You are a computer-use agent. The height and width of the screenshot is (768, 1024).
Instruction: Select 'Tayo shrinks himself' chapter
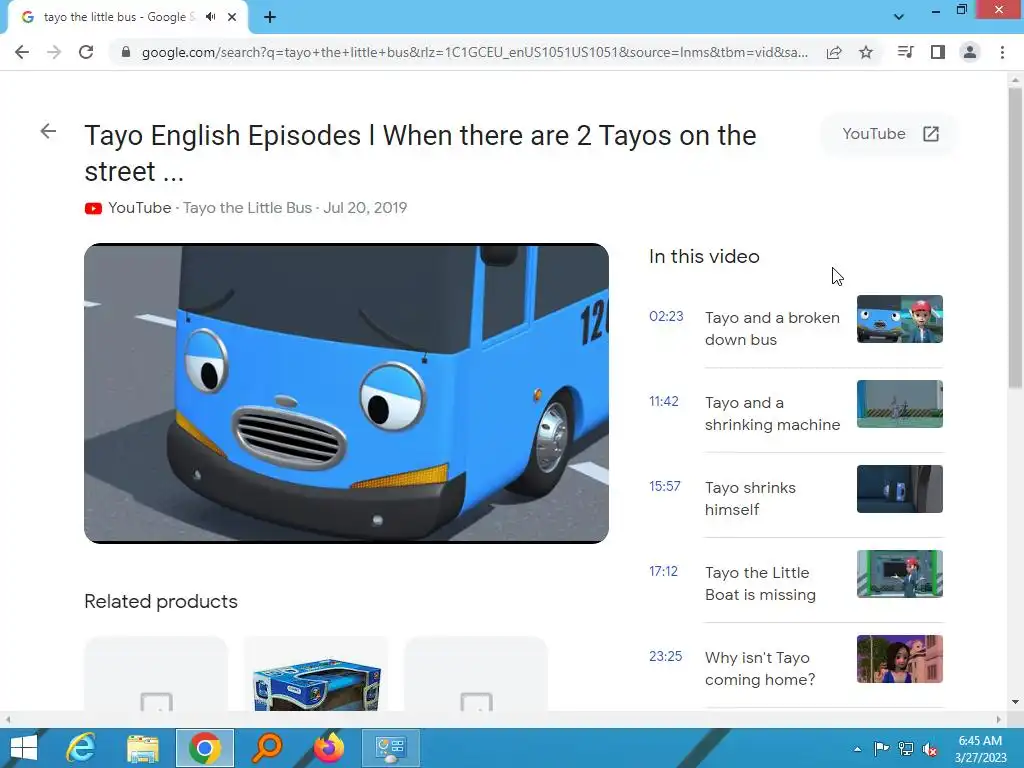pyautogui.click(x=750, y=498)
